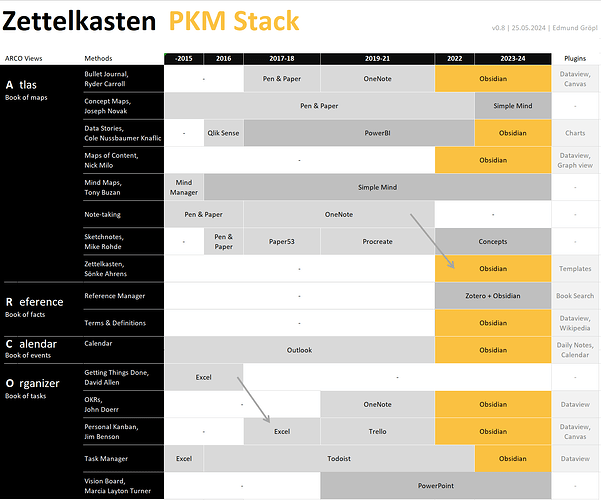601x500 pixels.
Task: Click the Book Search plugin cell
Action: coord(575,296)
